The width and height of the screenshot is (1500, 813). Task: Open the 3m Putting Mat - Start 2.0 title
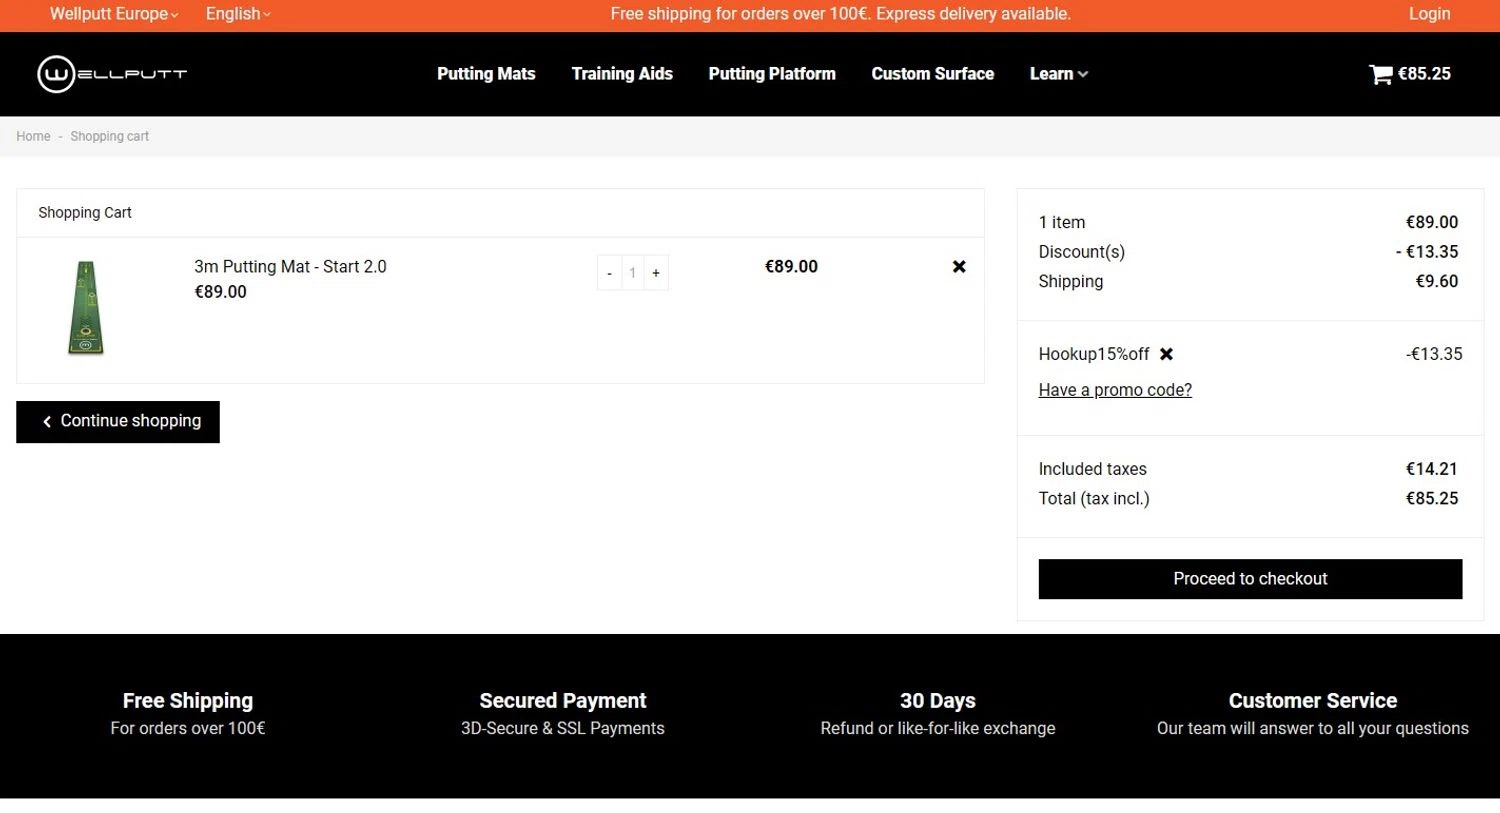click(x=290, y=267)
